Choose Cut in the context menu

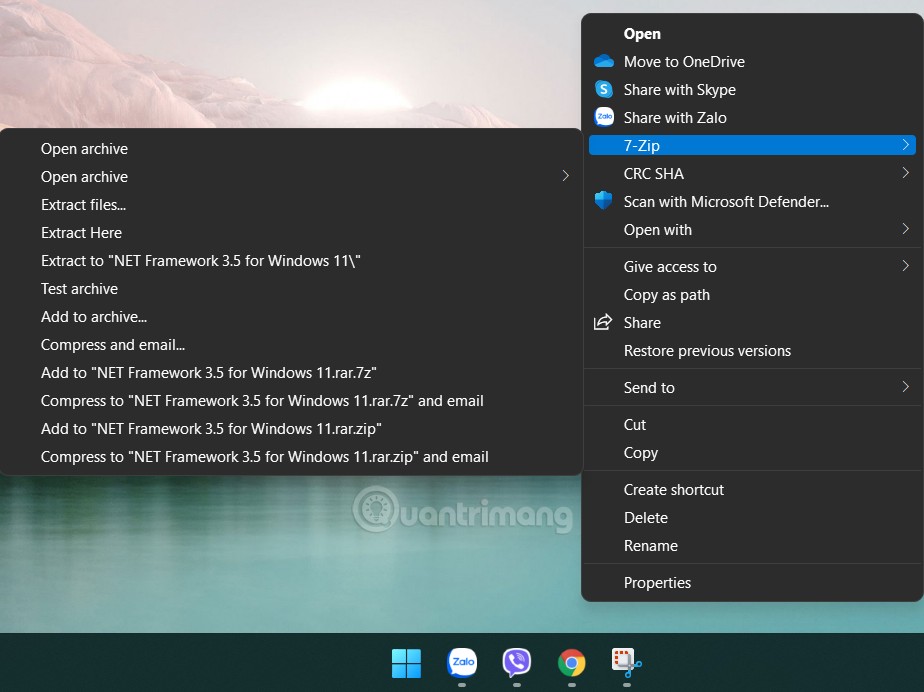point(752,424)
